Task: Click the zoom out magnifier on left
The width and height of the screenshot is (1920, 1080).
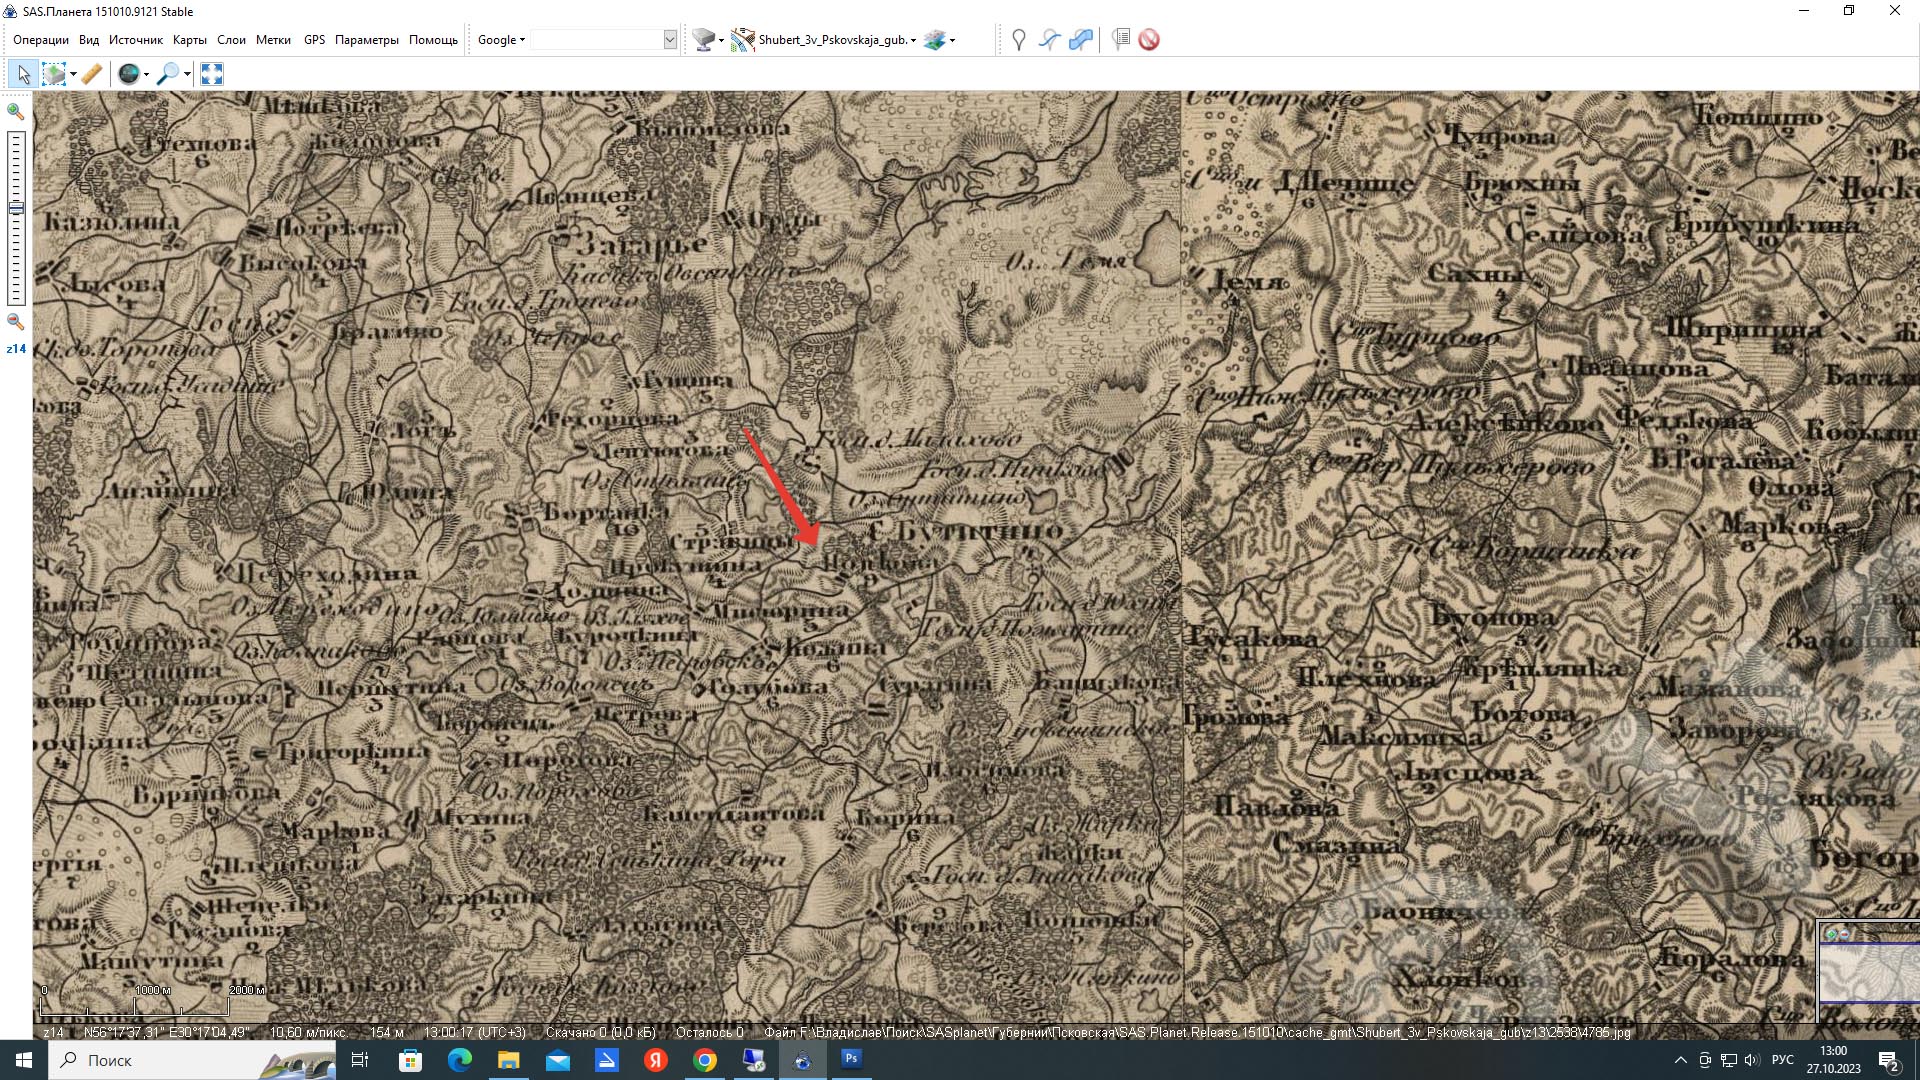Action: pyautogui.click(x=15, y=322)
